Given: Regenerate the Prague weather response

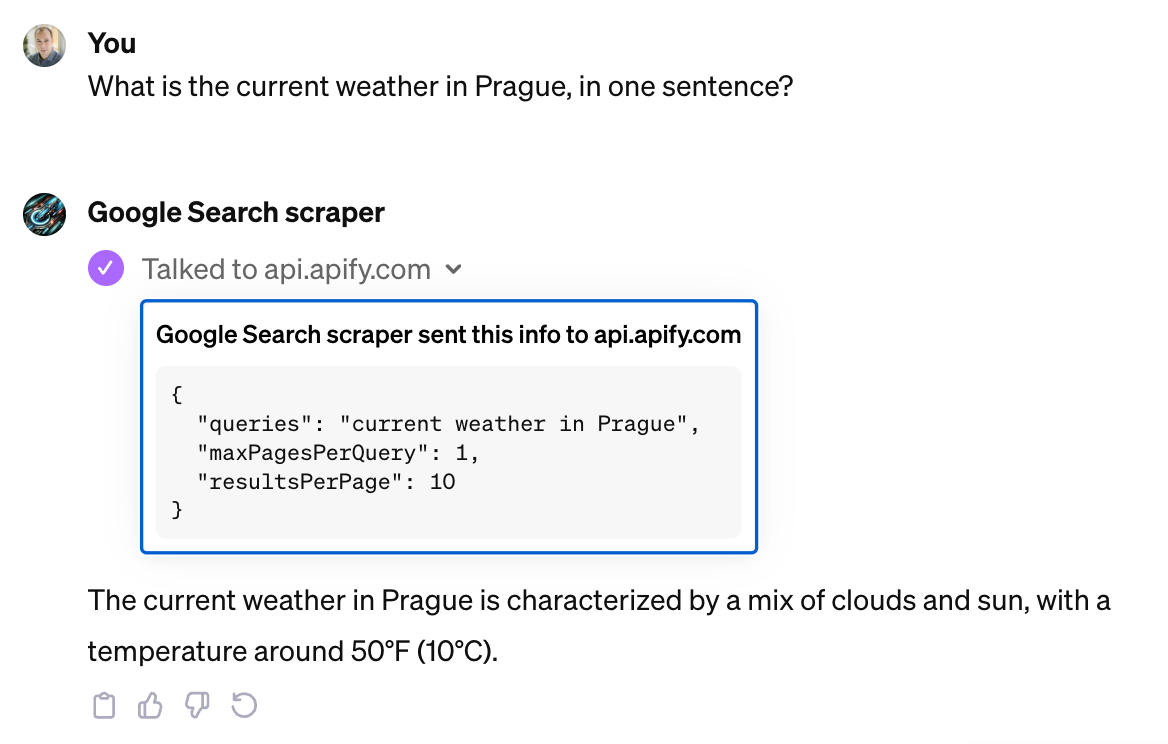Looking at the screenshot, I should pyautogui.click(x=244, y=707).
